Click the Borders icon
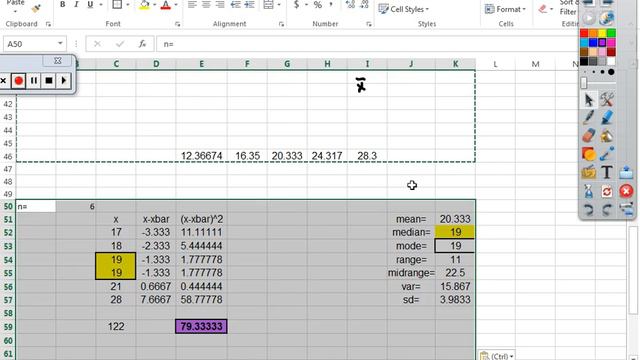The height and width of the screenshot is (360, 640). tap(117, 4)
